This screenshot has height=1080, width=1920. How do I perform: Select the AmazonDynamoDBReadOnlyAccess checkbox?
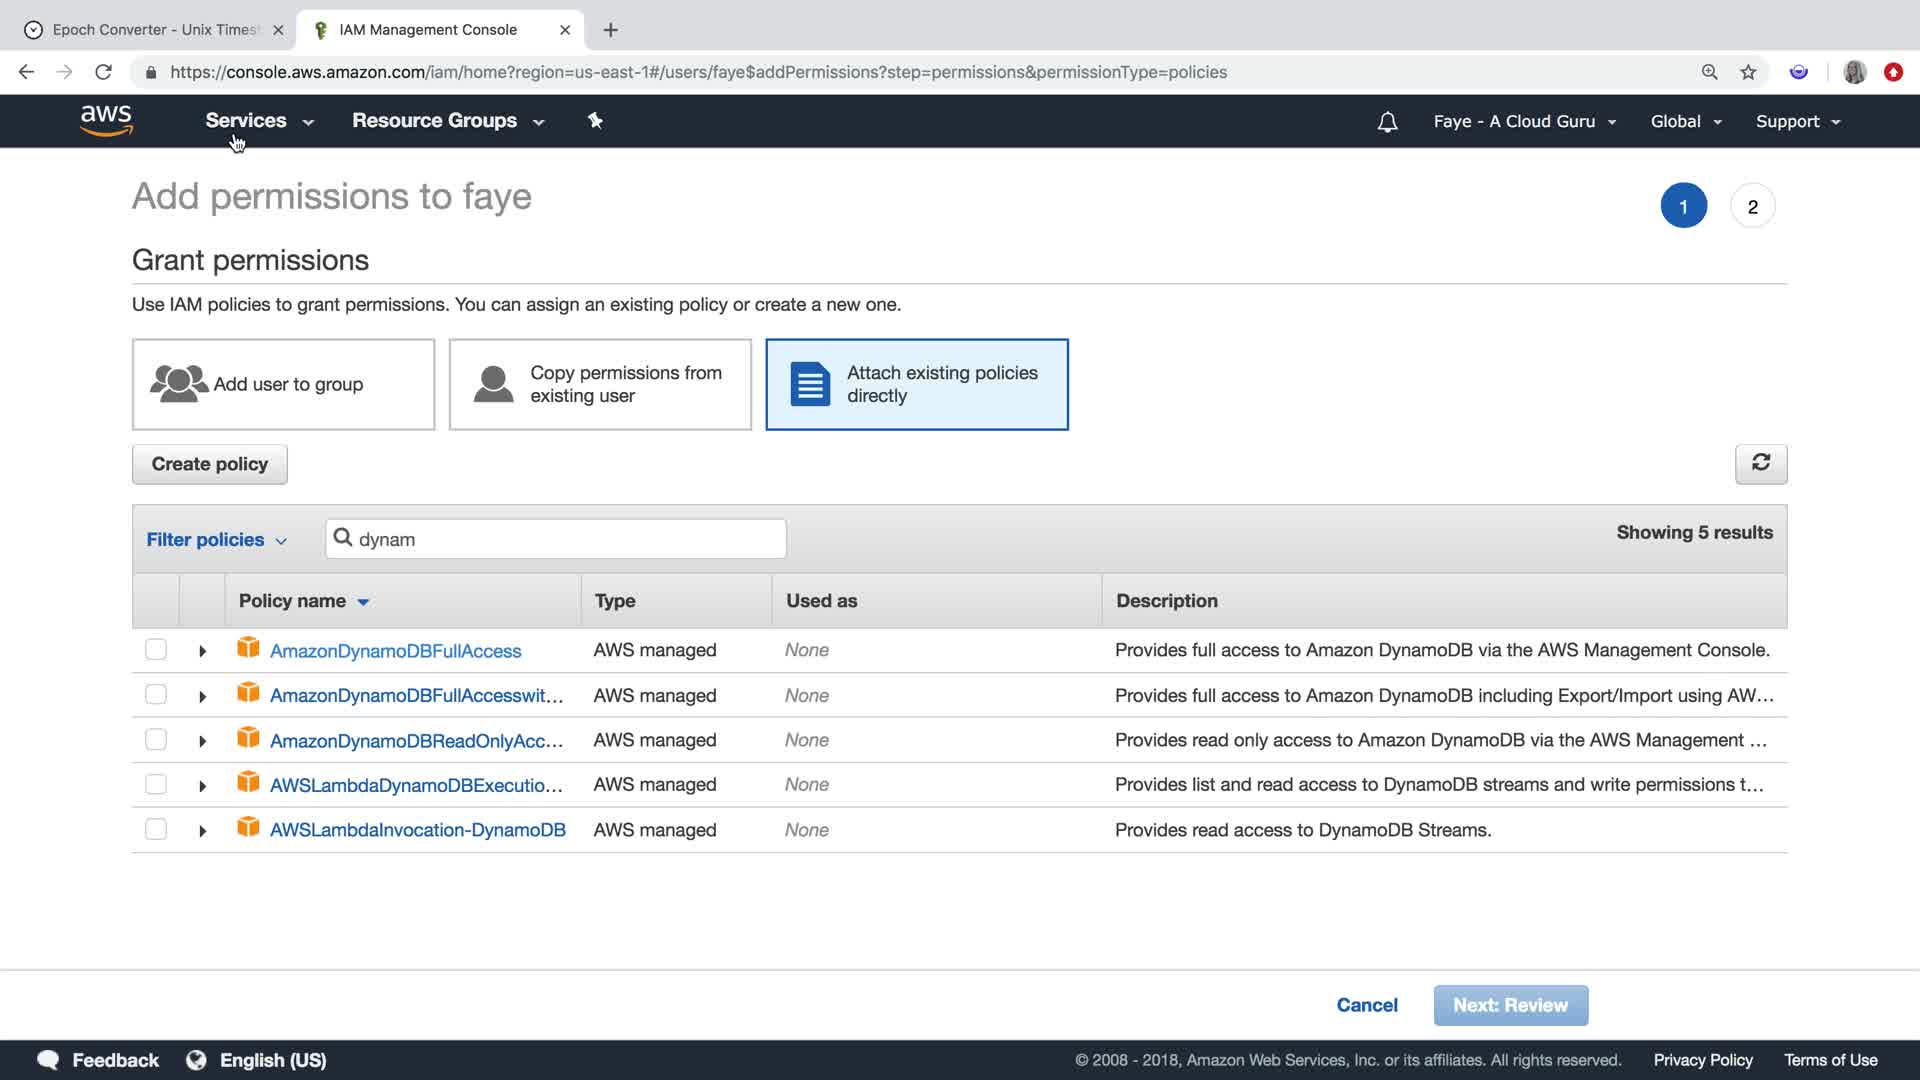[x=156, y=739]
